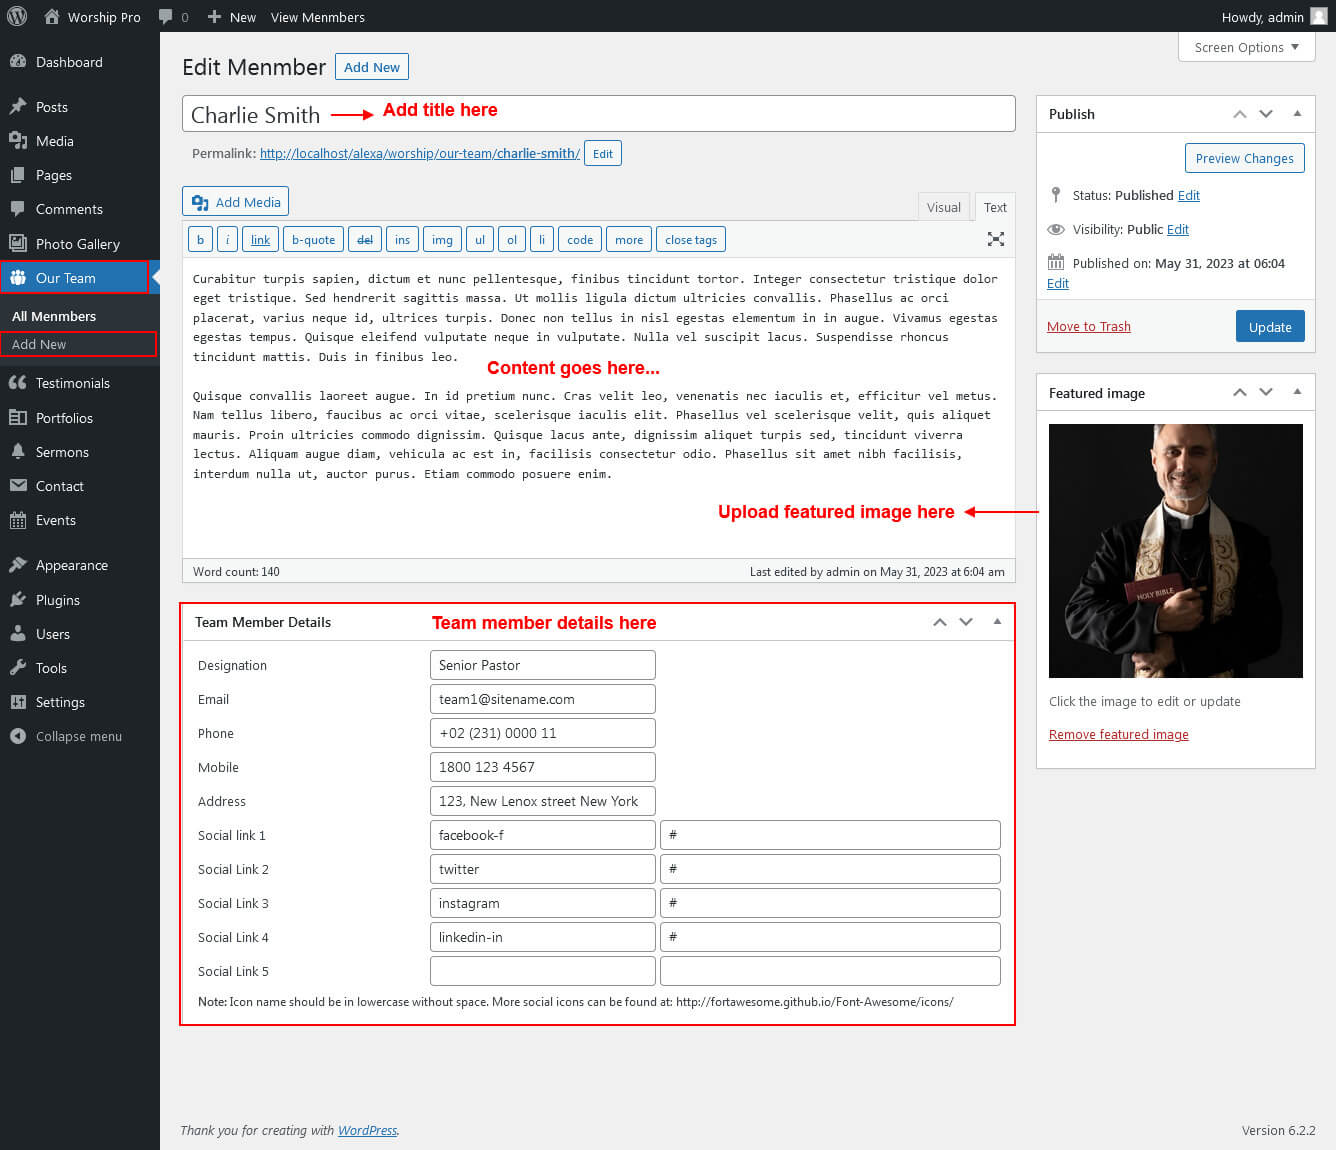This screenshot has height=1150, width=1336.
Task: Click the Designation input field
Action: (542, 665)
